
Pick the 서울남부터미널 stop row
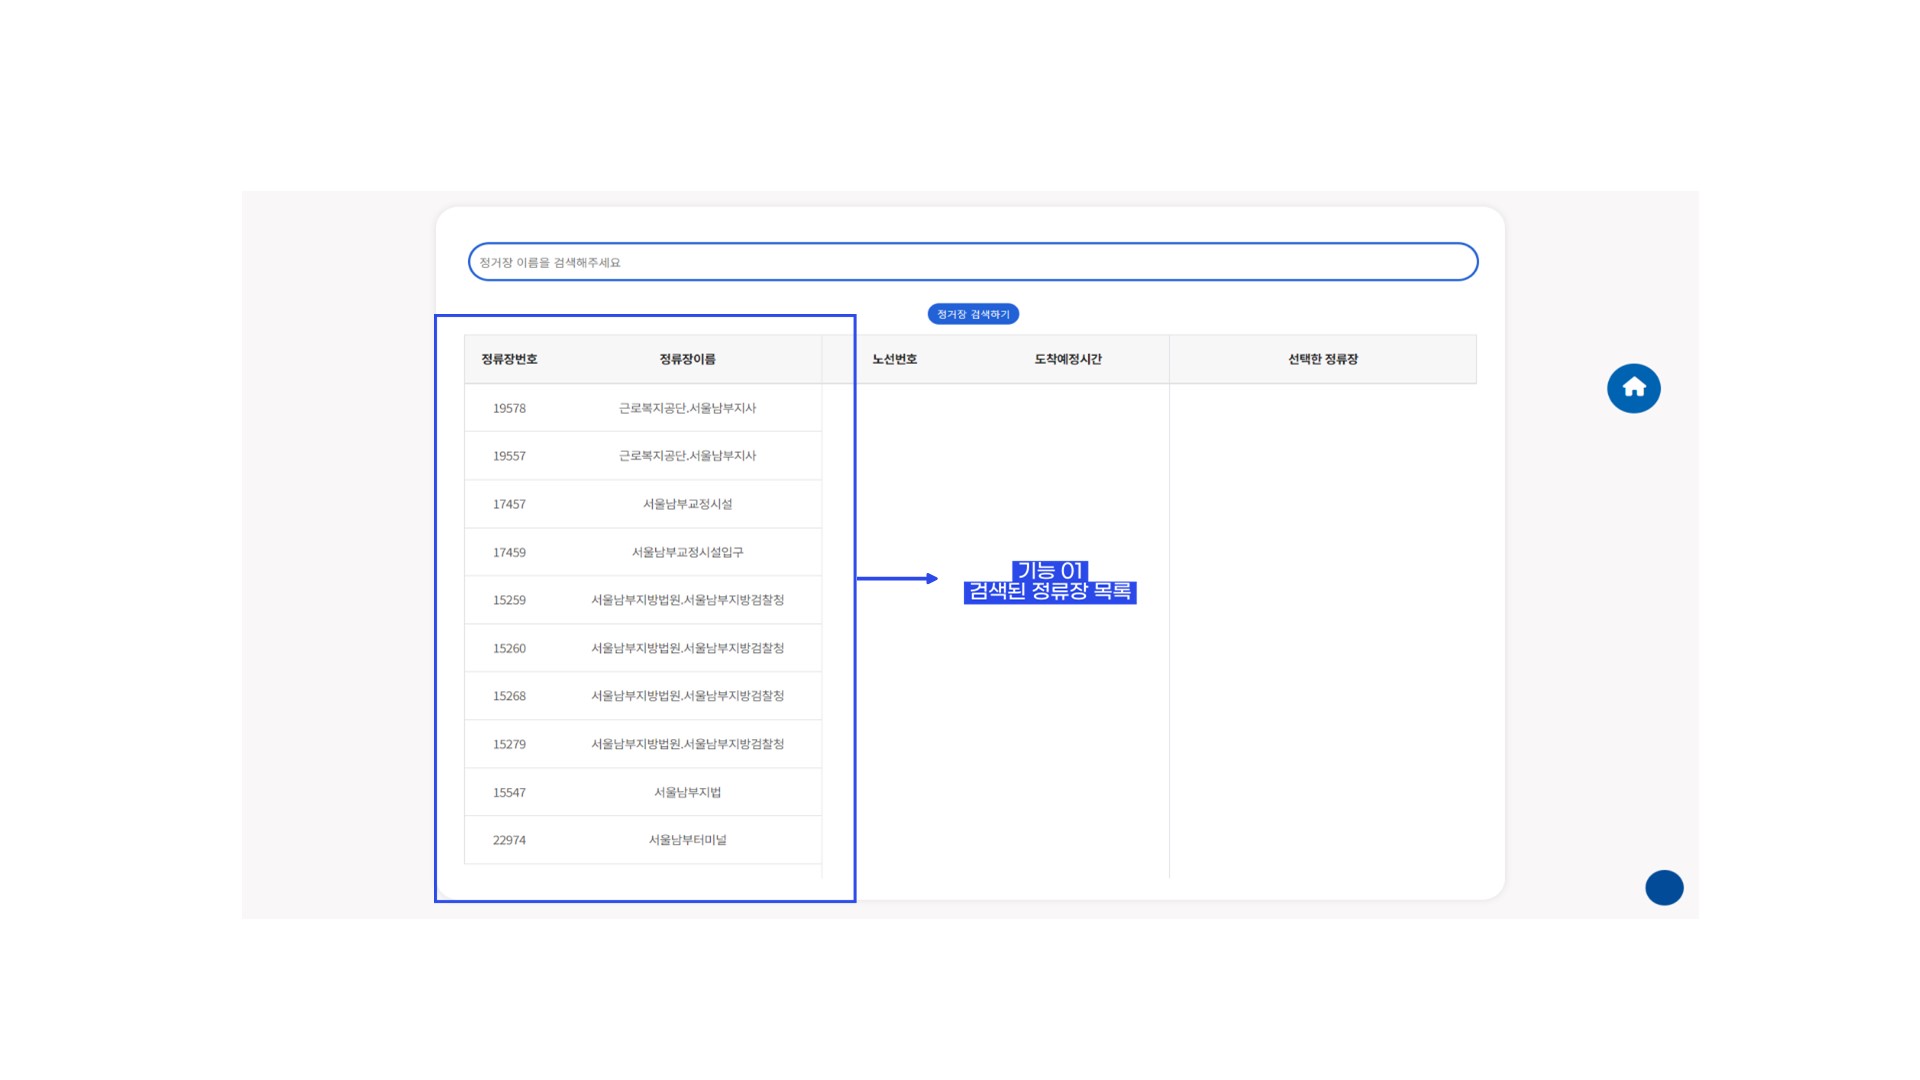pos(687,840)
